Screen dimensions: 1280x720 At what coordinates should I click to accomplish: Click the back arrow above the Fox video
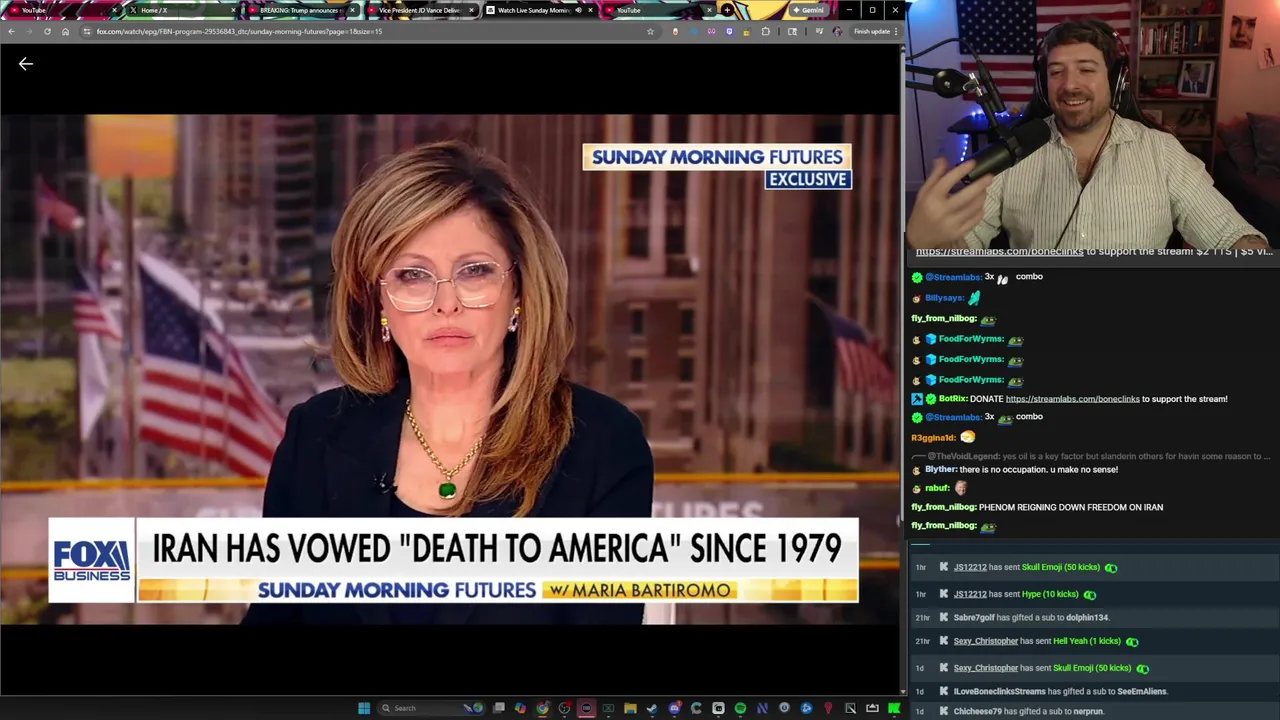tap(26, 64)
